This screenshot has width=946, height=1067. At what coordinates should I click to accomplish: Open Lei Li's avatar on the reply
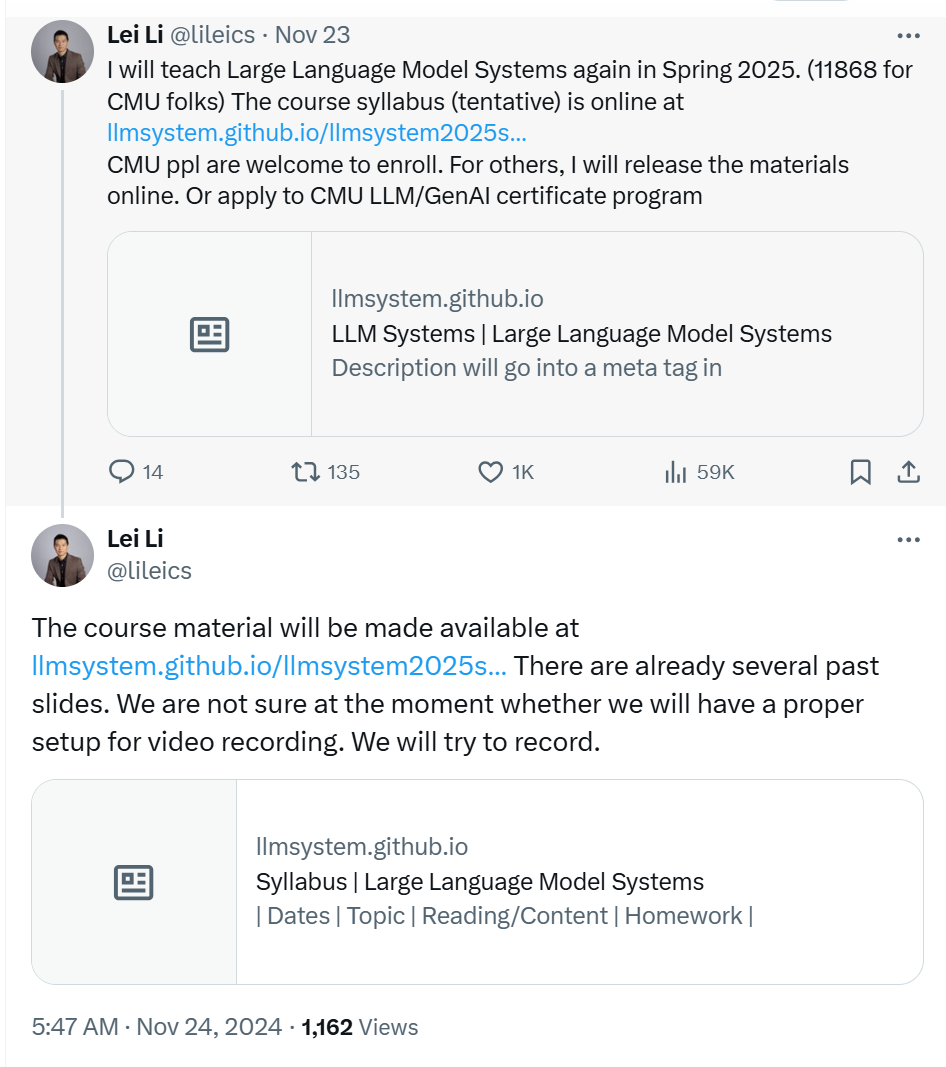(x=63, y=555)
